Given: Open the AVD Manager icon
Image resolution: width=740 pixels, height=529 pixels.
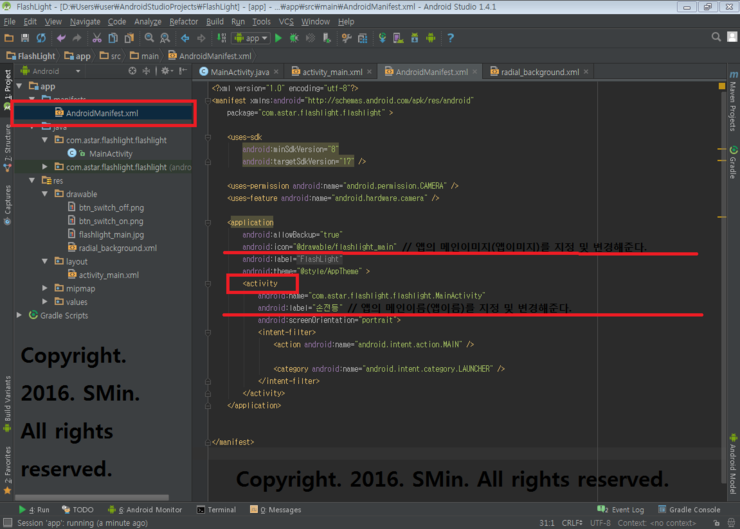Looking at the screenshot, I should click(x=398, y=38).
